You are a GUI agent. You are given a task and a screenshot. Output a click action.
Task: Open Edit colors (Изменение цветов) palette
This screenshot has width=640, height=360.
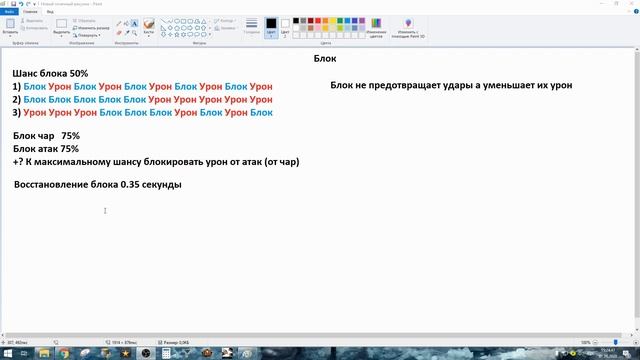coord(376,27)
